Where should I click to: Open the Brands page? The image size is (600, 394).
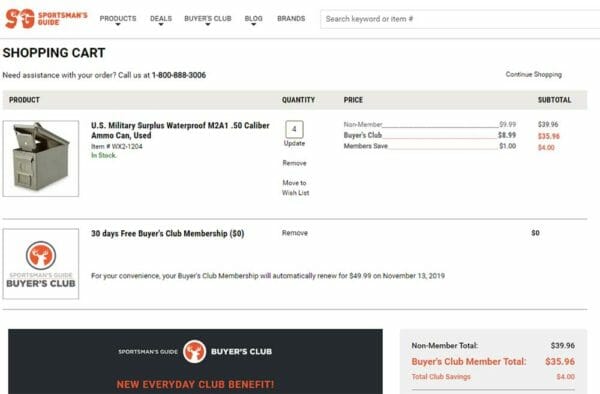(x=291, y=18)
